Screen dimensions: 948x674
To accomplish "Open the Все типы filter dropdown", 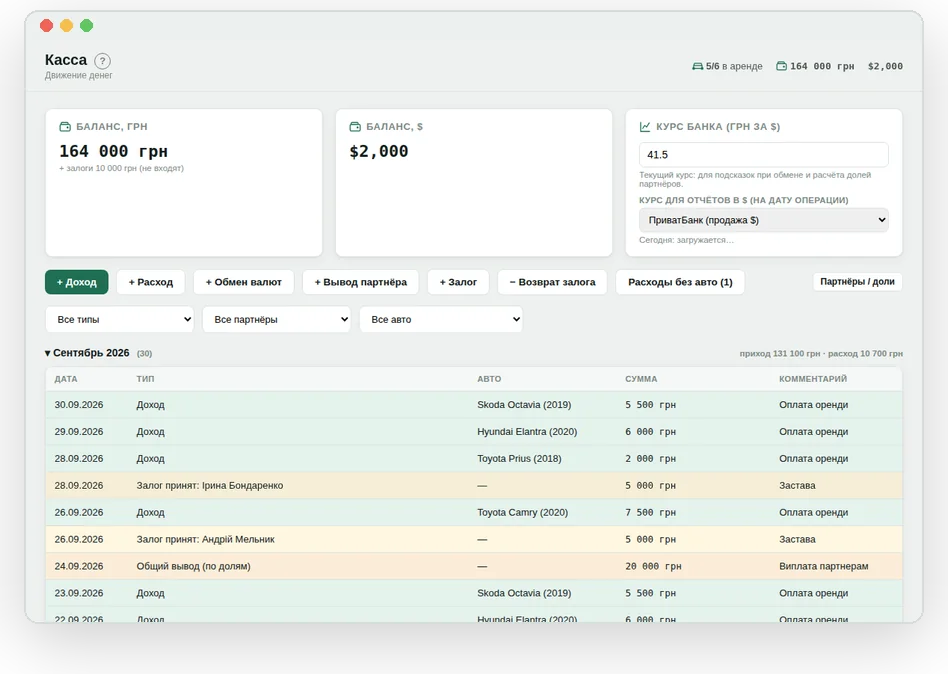I will [120, 319].
